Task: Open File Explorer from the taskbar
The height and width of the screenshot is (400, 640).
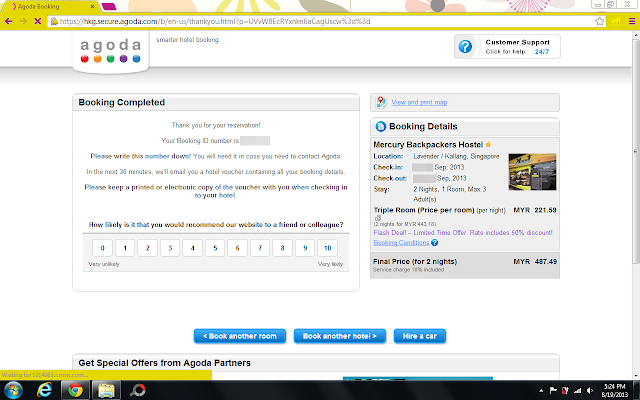Action: coord(106,390)
